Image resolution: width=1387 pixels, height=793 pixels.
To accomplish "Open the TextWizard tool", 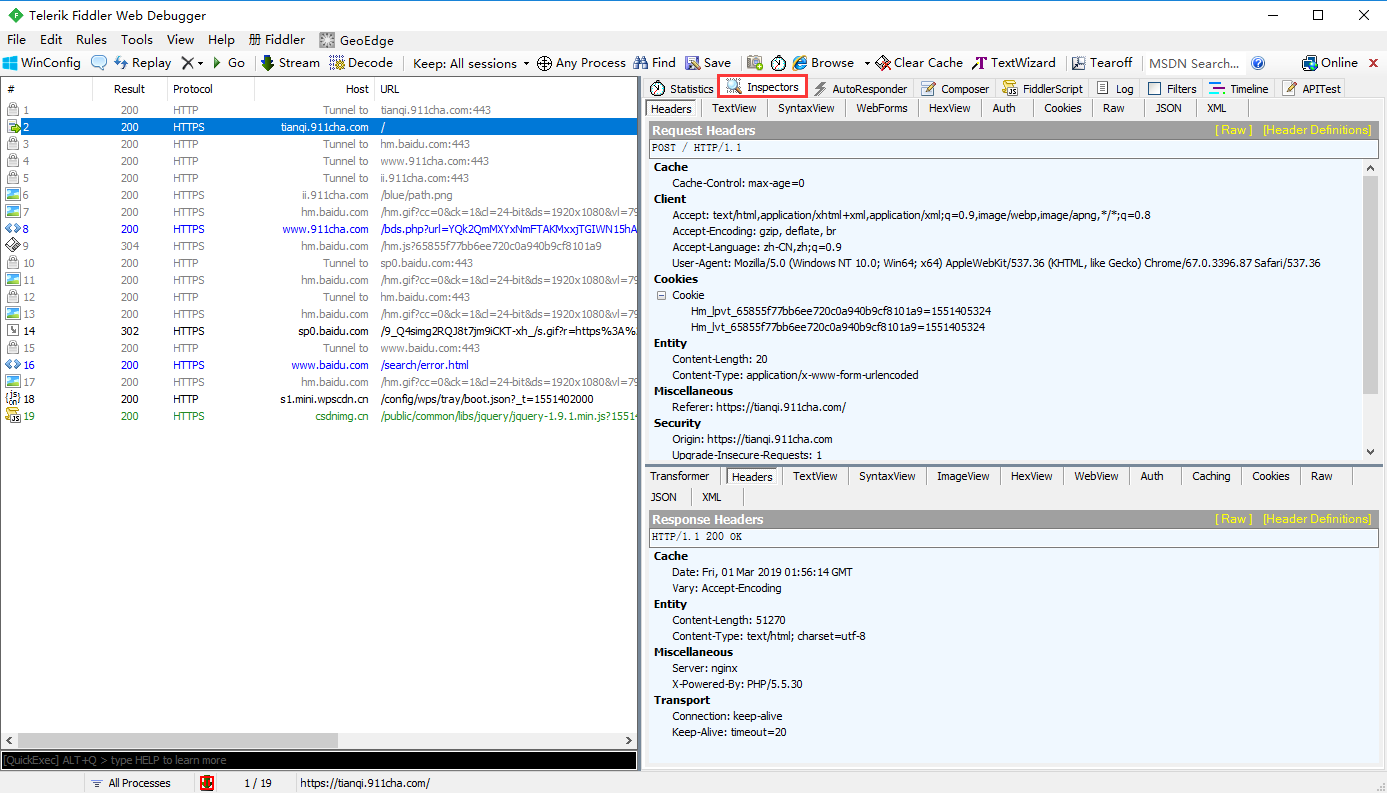I will point(1013,62).
